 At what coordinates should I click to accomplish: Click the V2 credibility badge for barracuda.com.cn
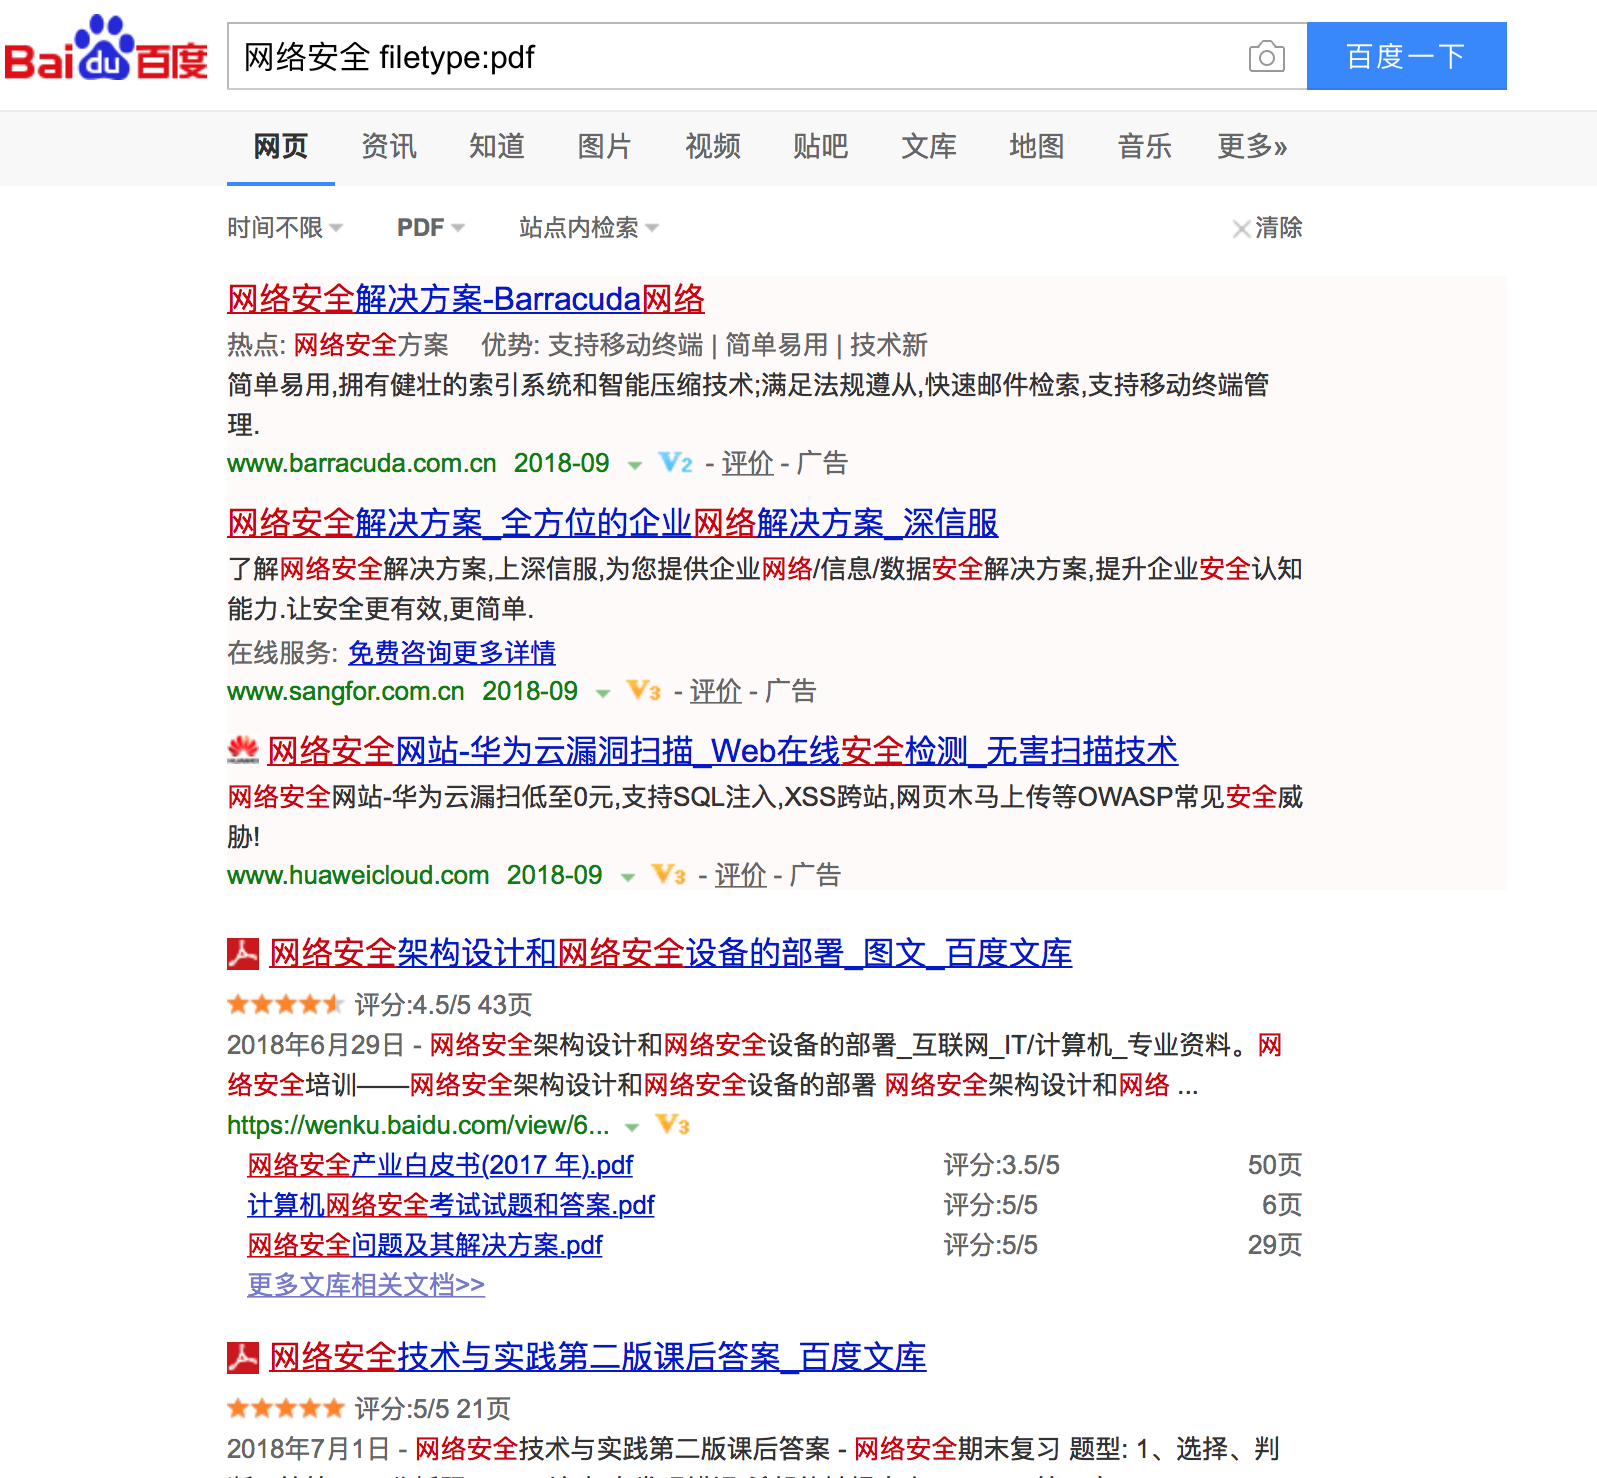[x=676, y=463]
